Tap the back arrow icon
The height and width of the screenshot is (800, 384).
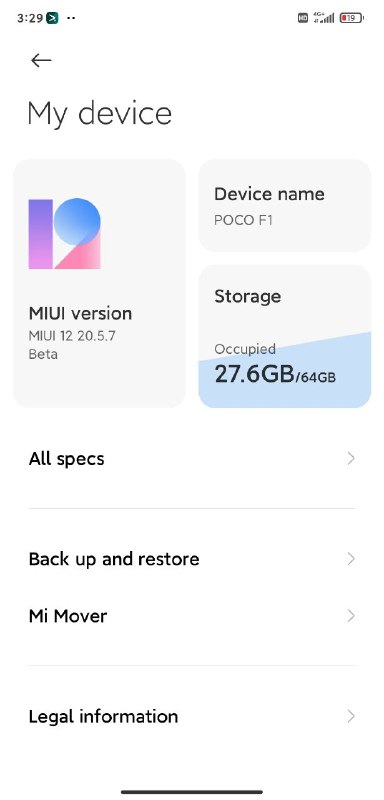point(41,61)
